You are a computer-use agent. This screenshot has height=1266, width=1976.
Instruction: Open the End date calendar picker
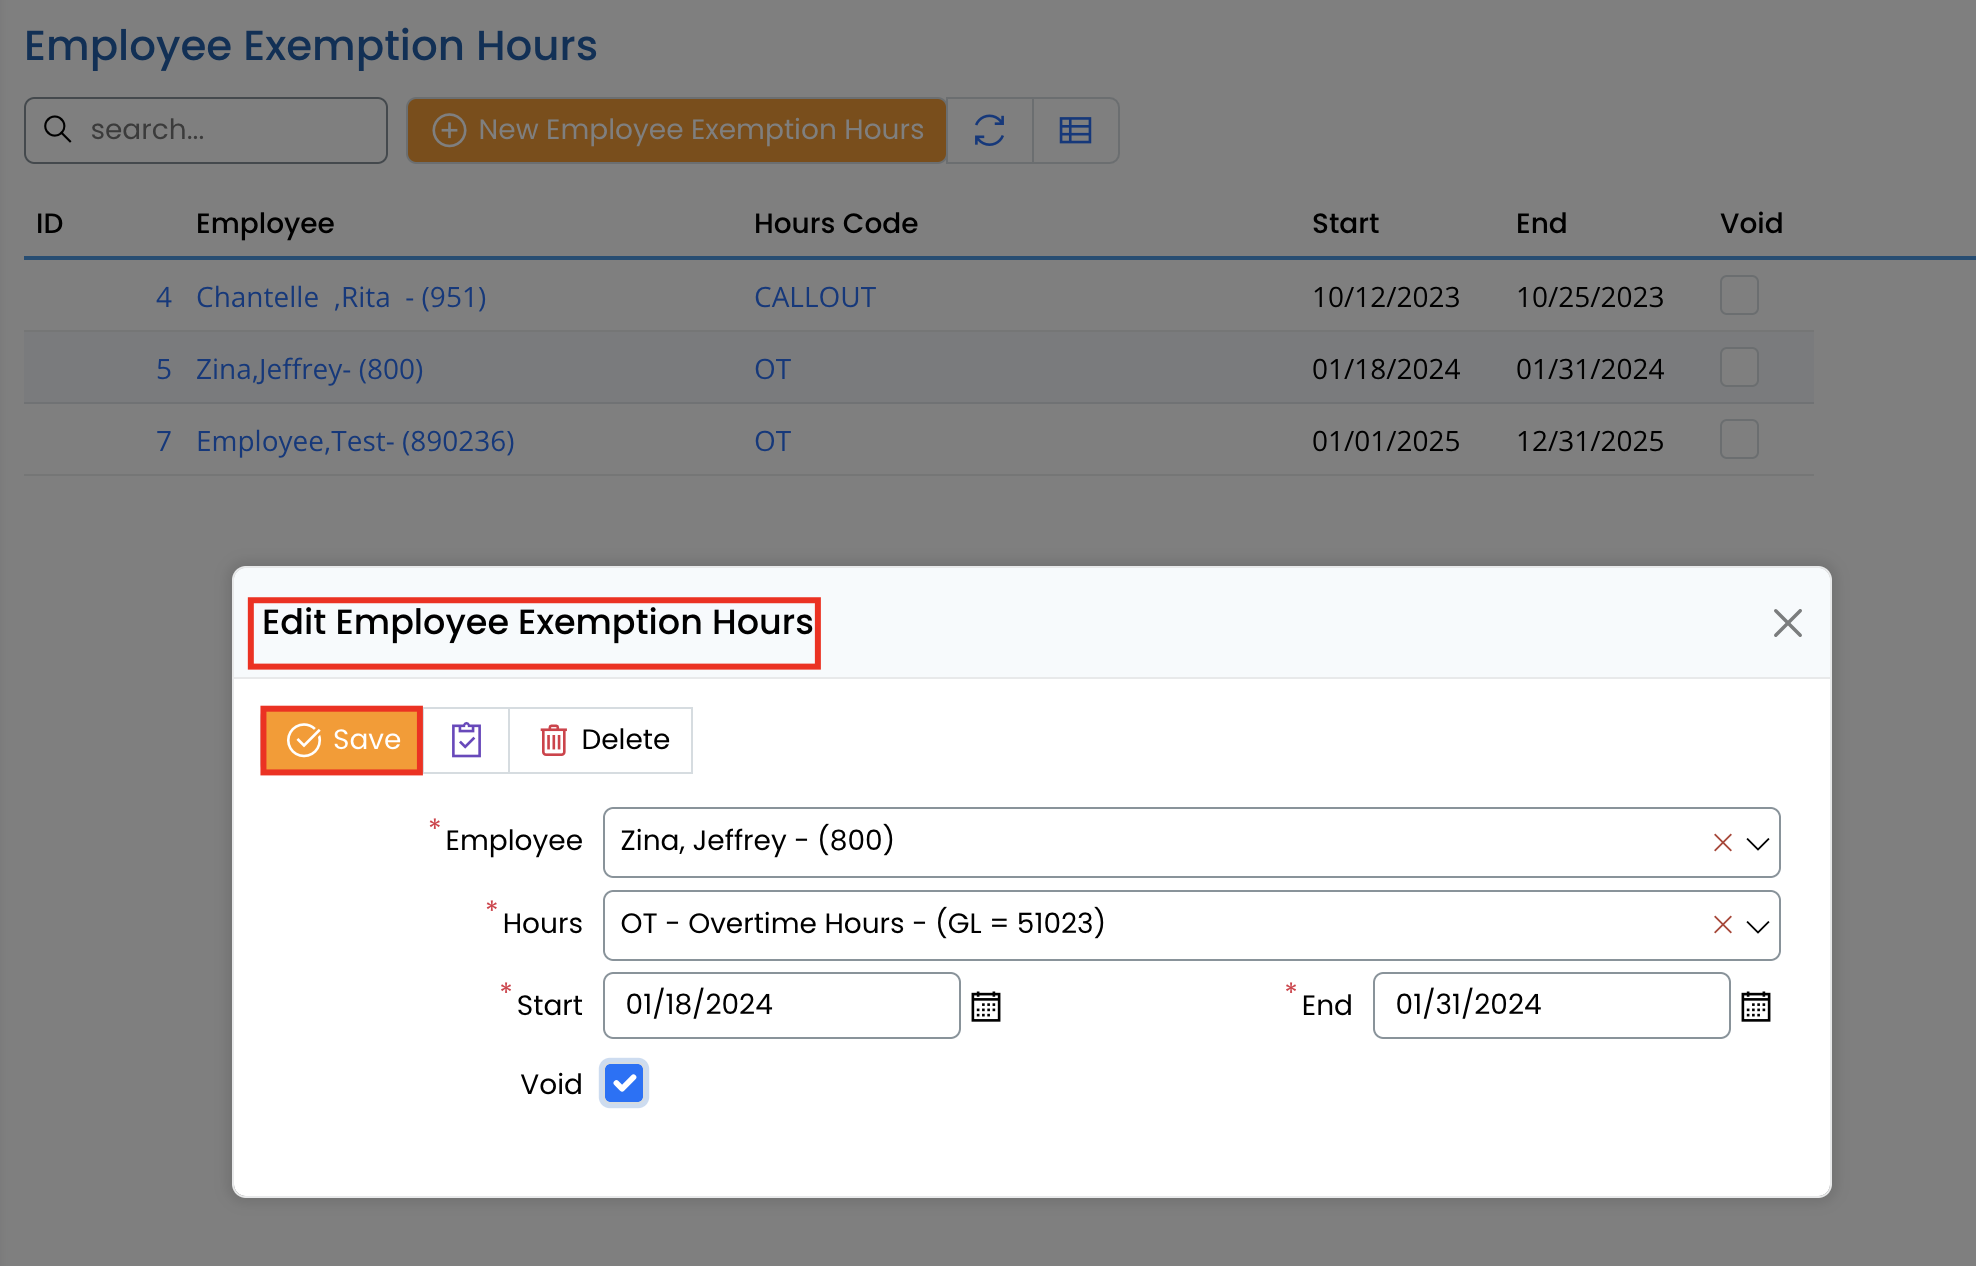pyautogui.click(x=1756, y=1006)
